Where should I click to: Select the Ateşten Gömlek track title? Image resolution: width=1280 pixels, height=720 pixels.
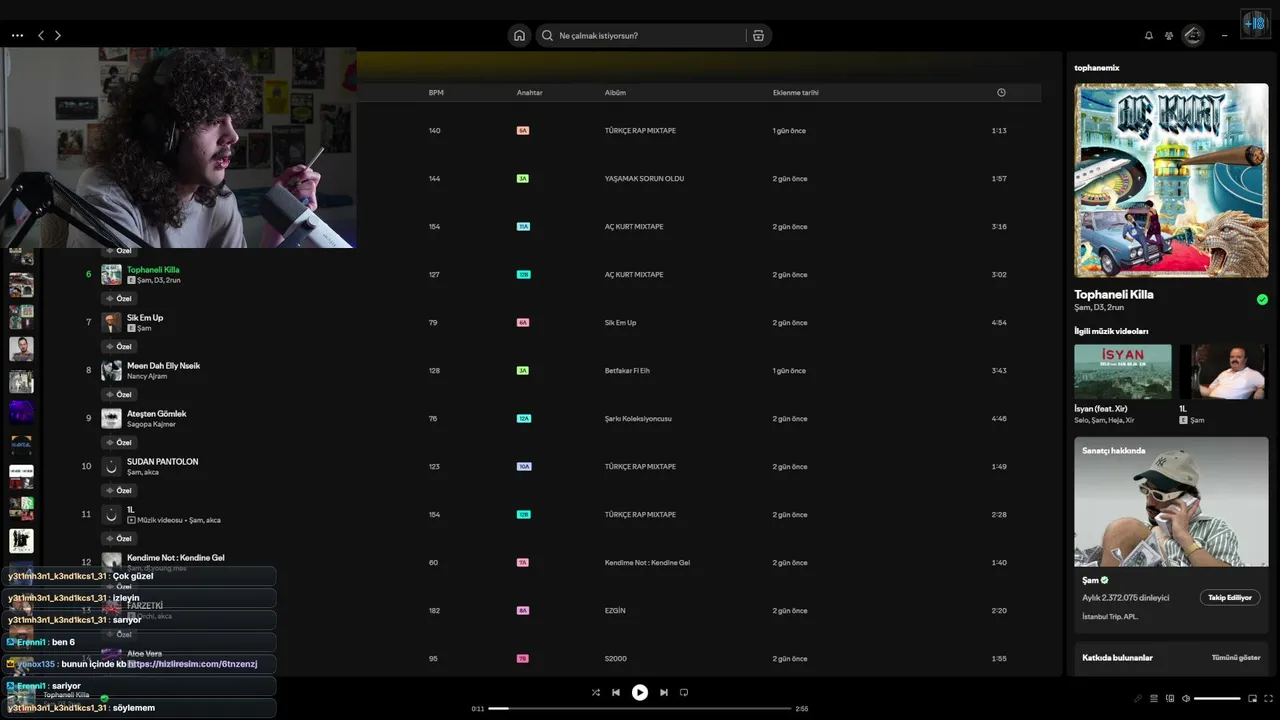[x=156, y=413]
